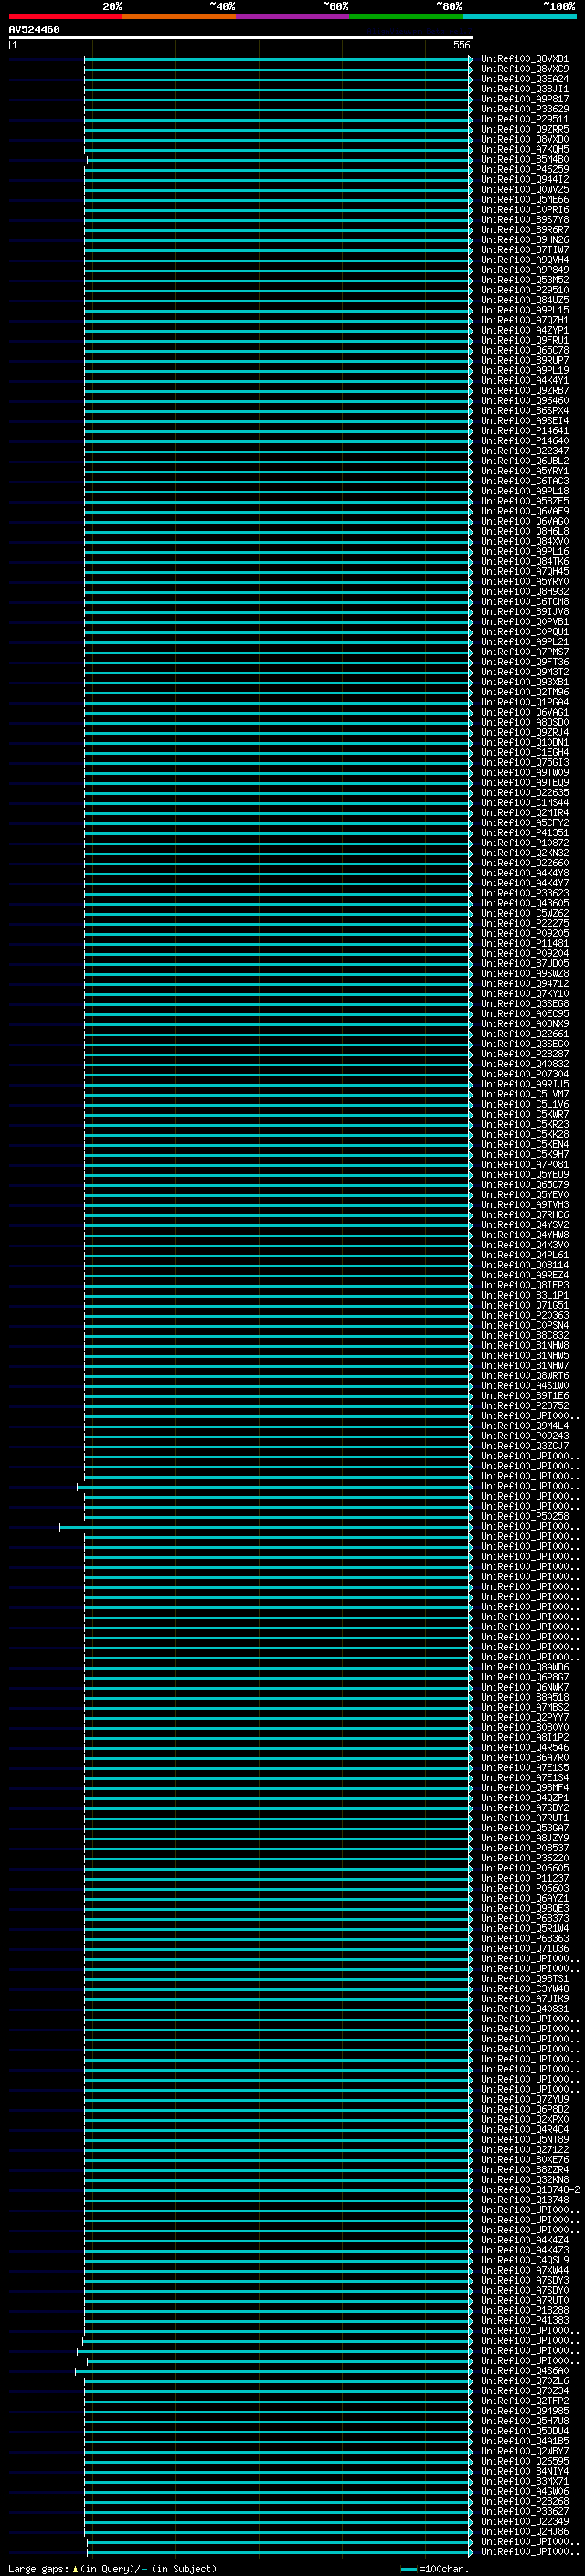Viewport: 585px width, 2576px height.
Task: Click the white query sequence bar
Action: (241, 38)
